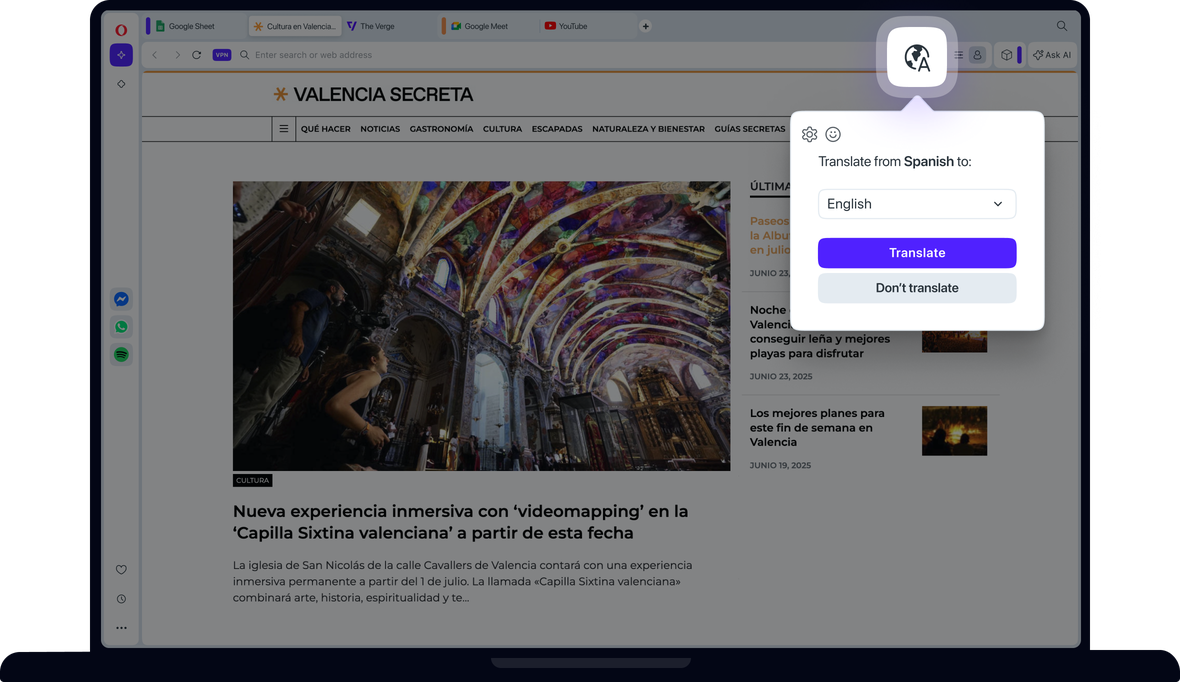Open WhatsApp in the sidebar
This screenshot has height=682, width=1180.
pyautogui.click(x=121, y=327)
